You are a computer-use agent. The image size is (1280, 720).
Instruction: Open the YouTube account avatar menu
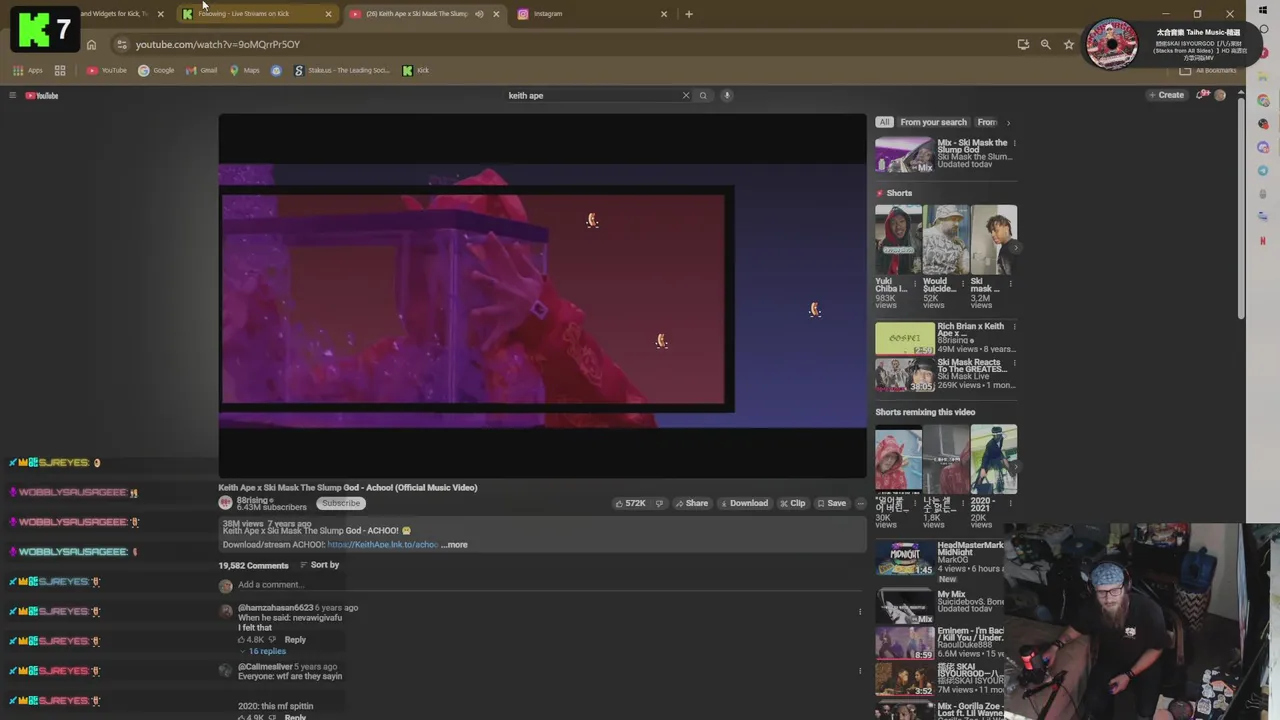point(1220,95)
